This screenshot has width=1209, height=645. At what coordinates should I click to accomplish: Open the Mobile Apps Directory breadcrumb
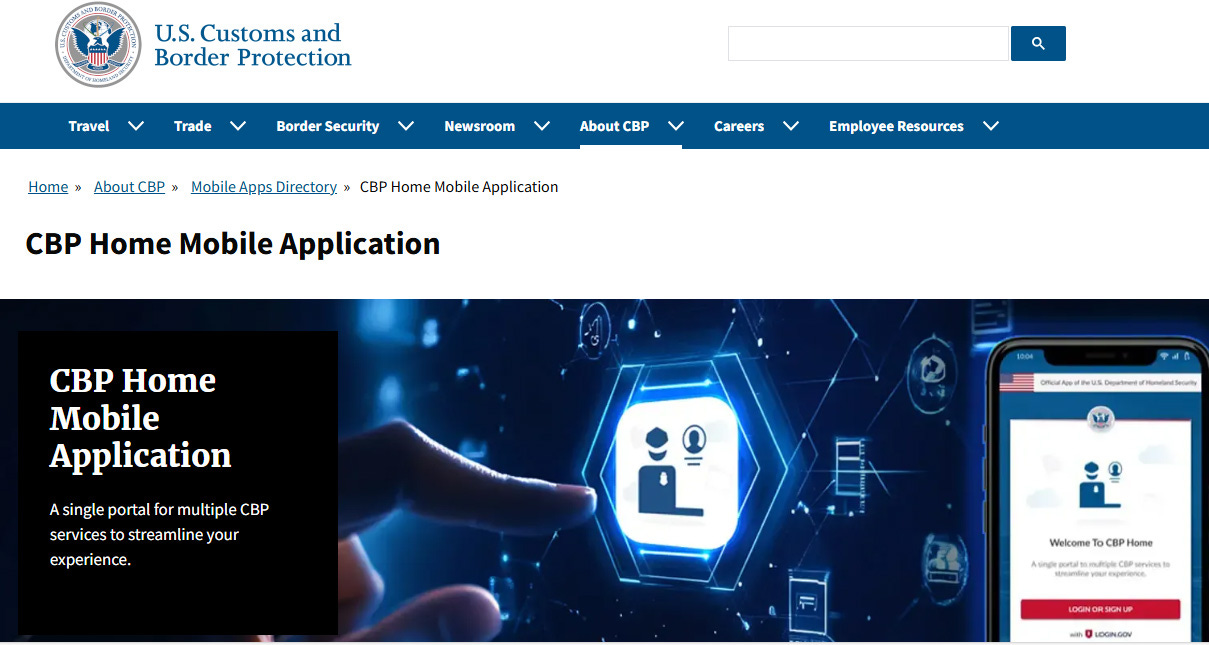click(264, 187)
